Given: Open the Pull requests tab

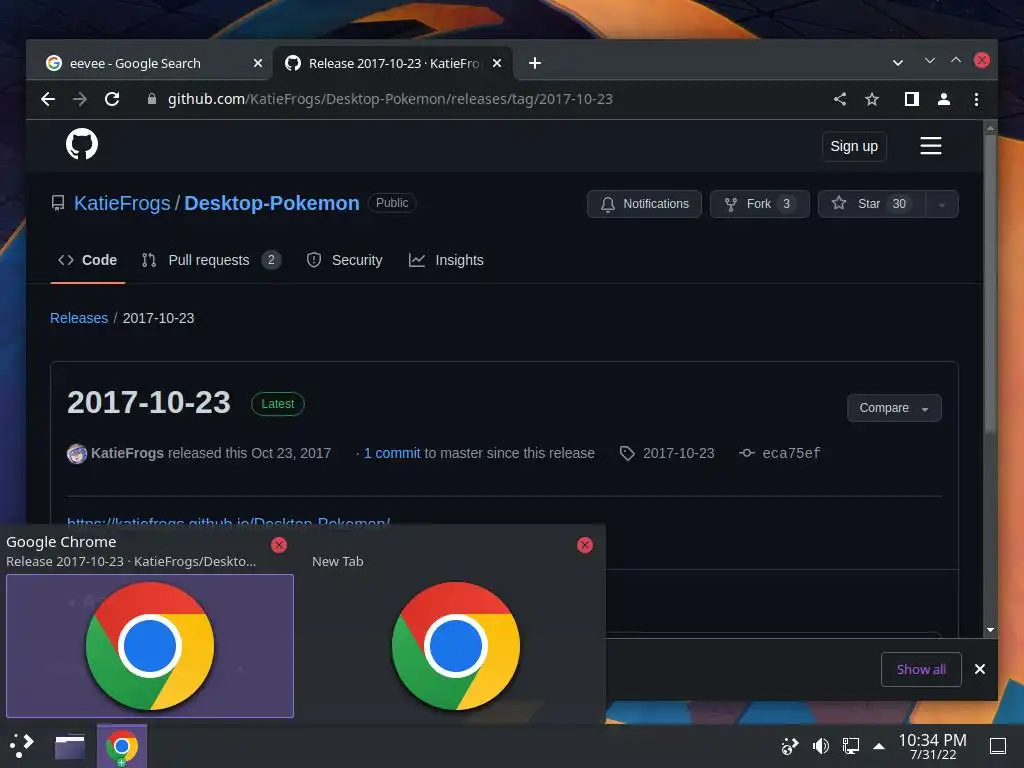Looking at the screenshot, I should point(211,260).
